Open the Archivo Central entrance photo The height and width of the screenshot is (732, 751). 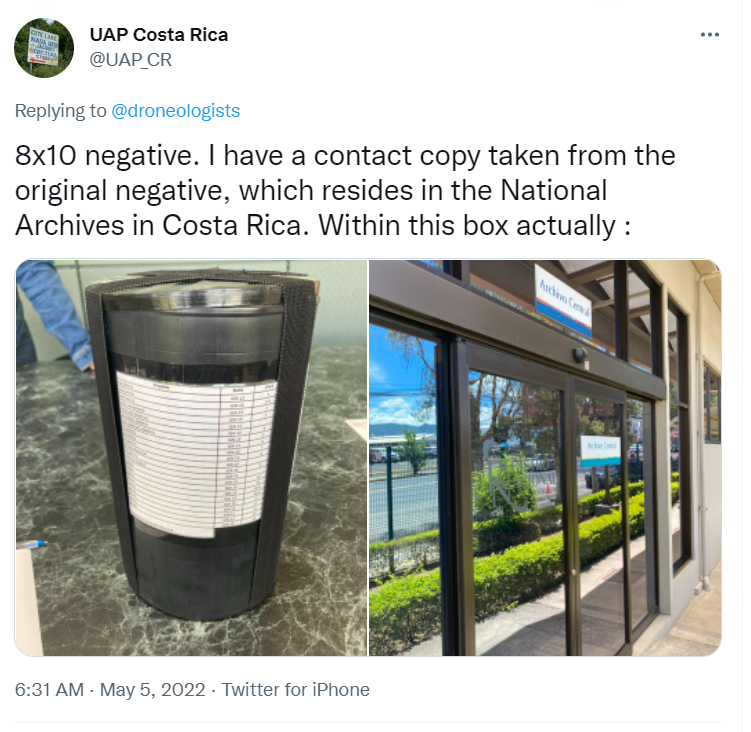(545, 458)
